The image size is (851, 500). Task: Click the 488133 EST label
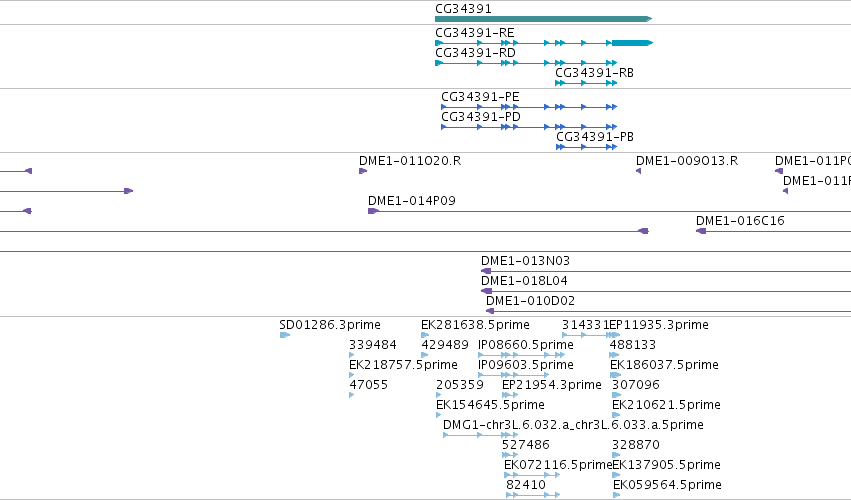[633, 345]
